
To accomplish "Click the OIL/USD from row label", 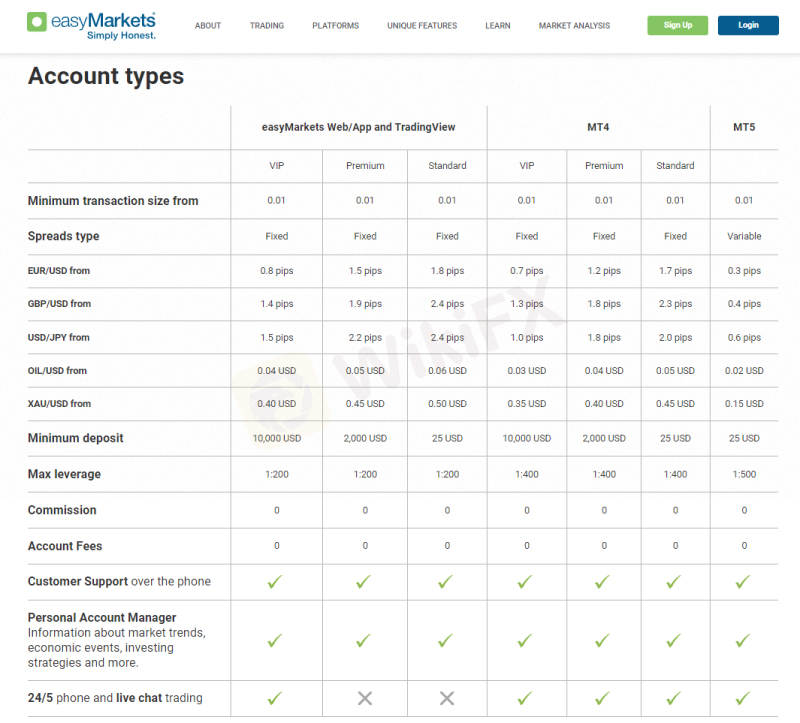I will coord(57,370).
